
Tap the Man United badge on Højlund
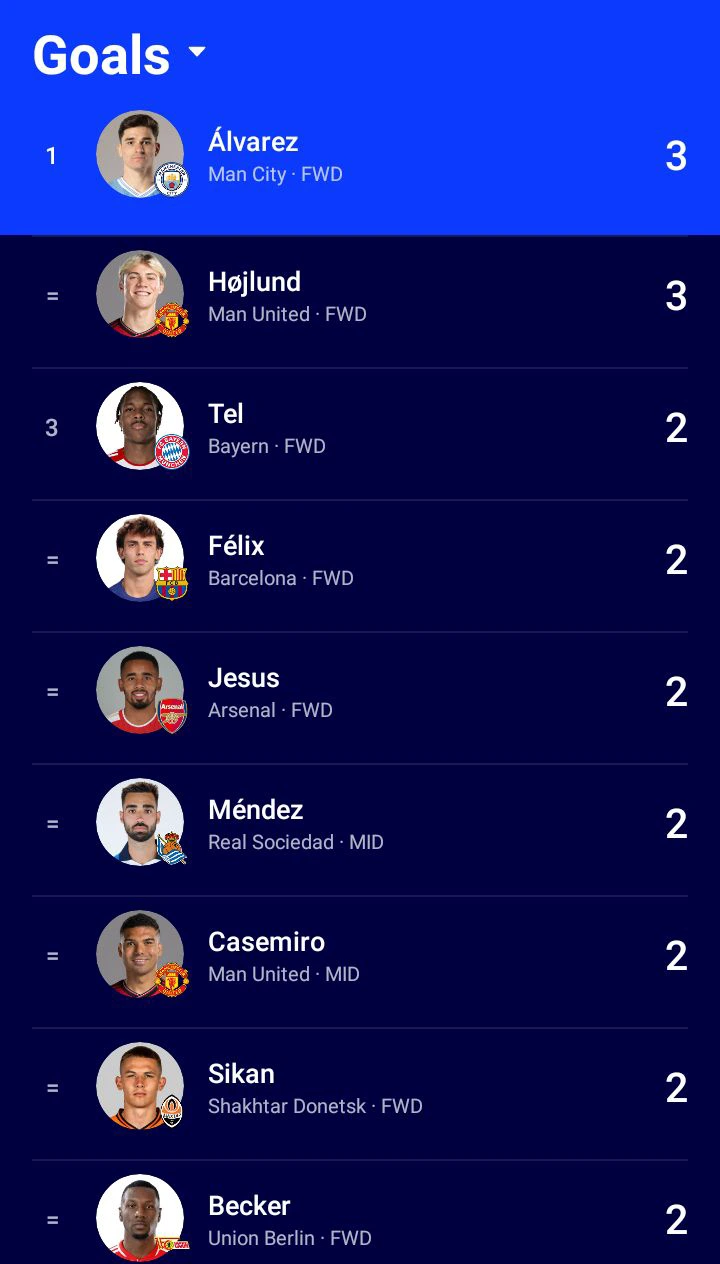coord(172,320)
